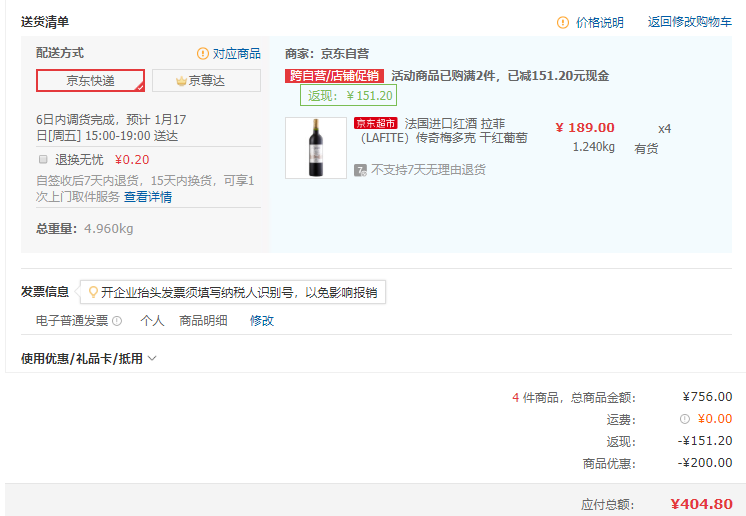Click the lightbulb tip icon near 发票信息
Screen dimensions: 746x516
click(93, 292)
